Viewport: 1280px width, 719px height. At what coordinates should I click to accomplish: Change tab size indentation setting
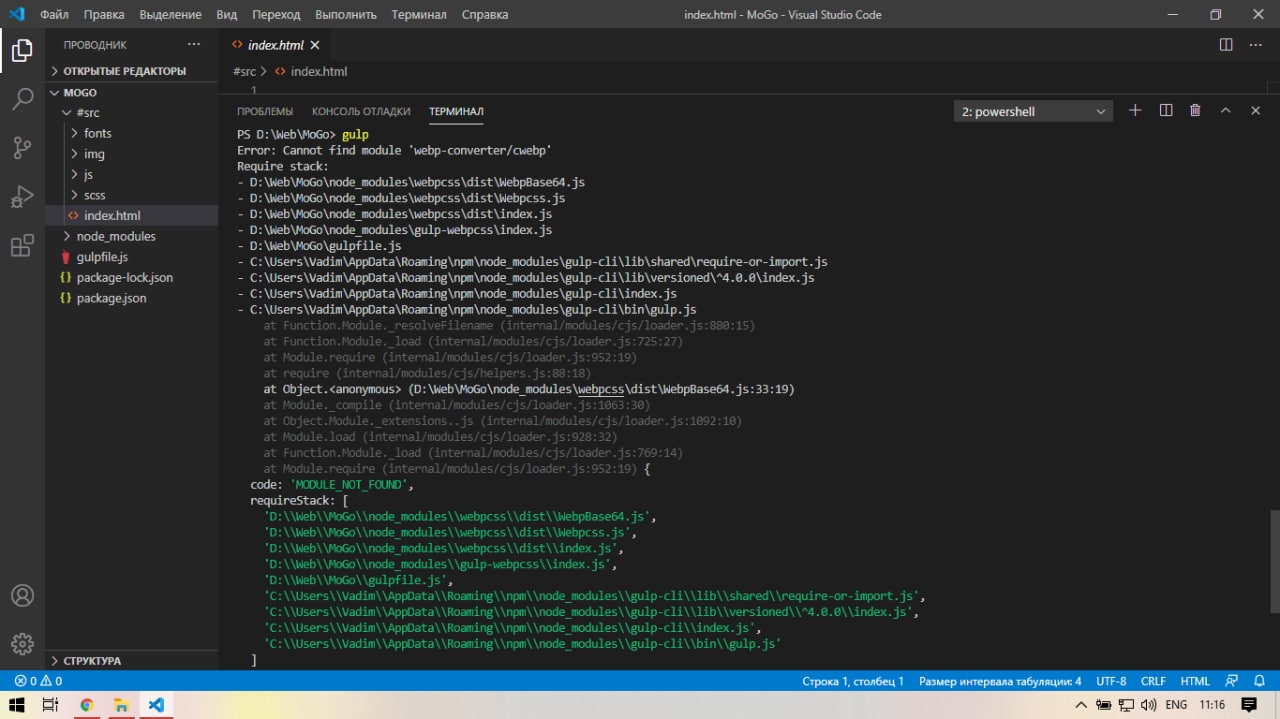coord(1000,681)
